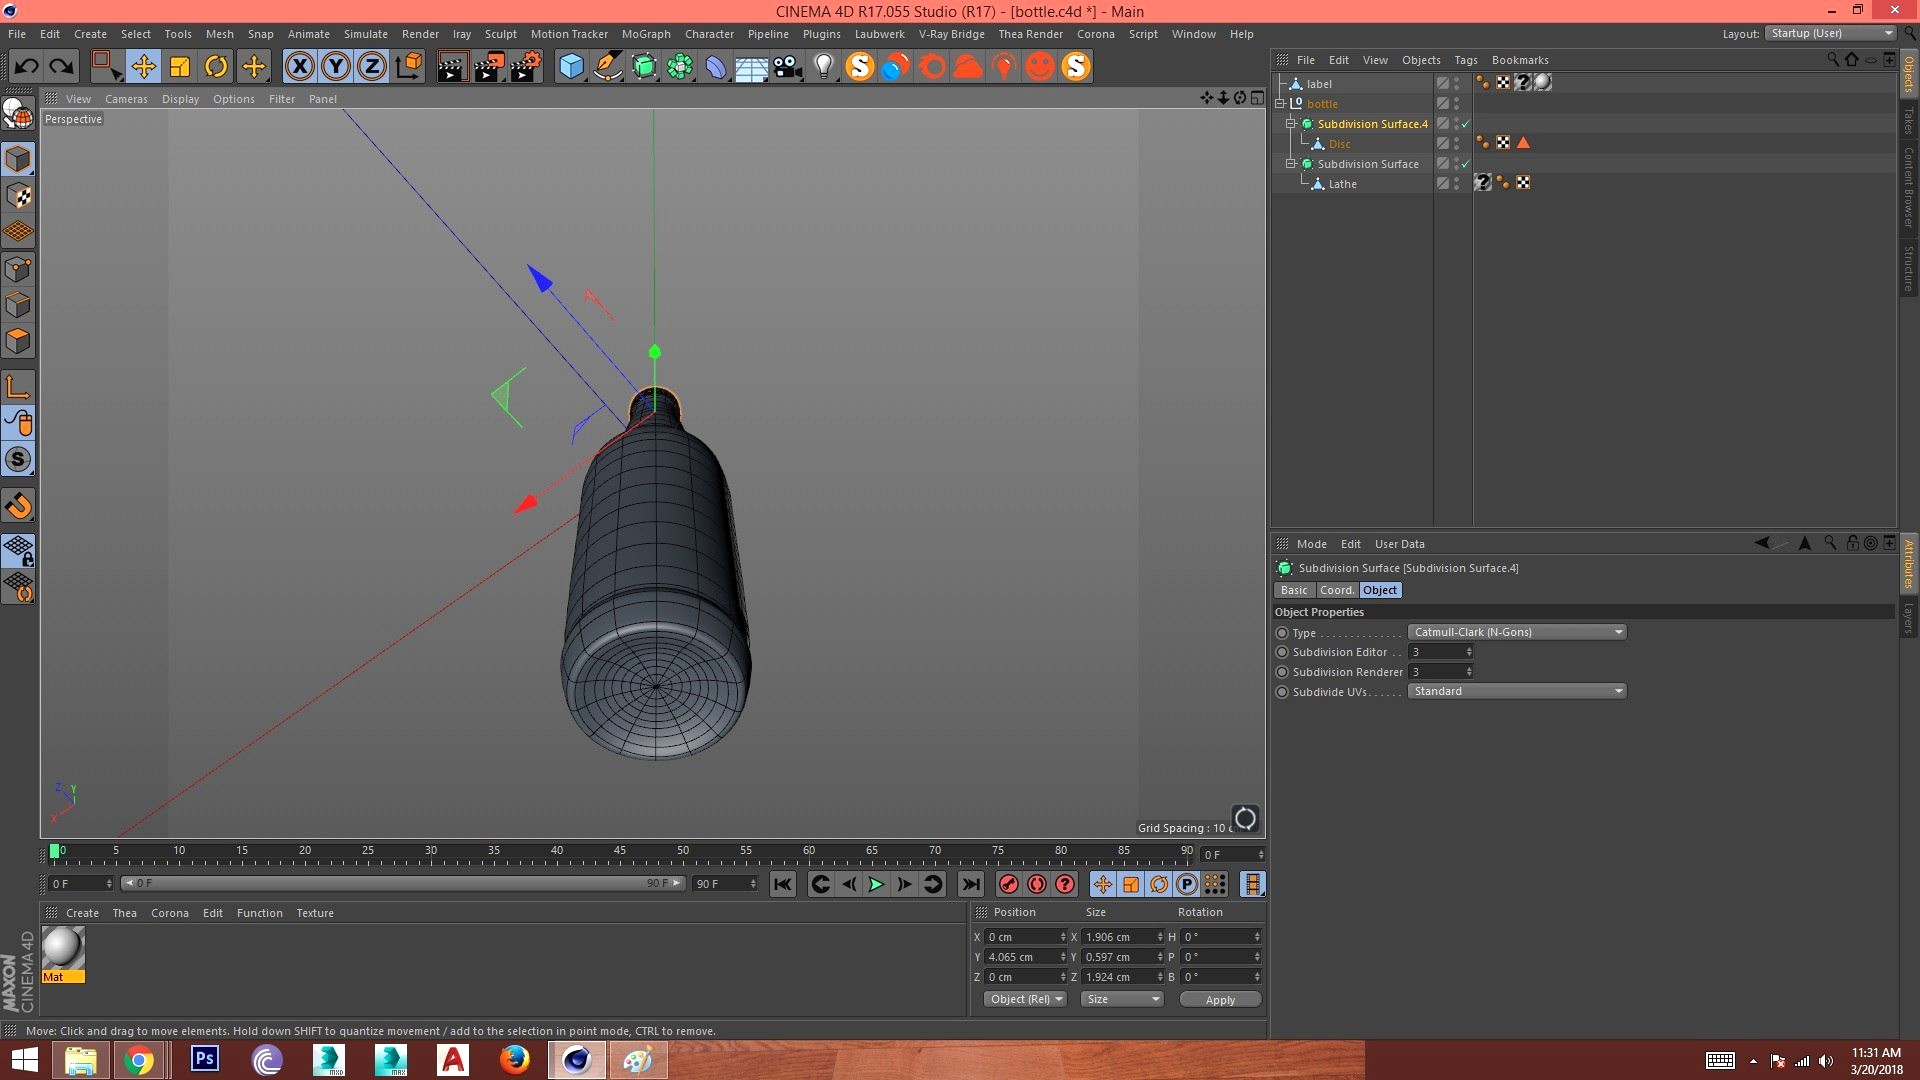Add a light via the bulb icon
The width and height of the screenshot is (1920, 1080).
[823, 67]
